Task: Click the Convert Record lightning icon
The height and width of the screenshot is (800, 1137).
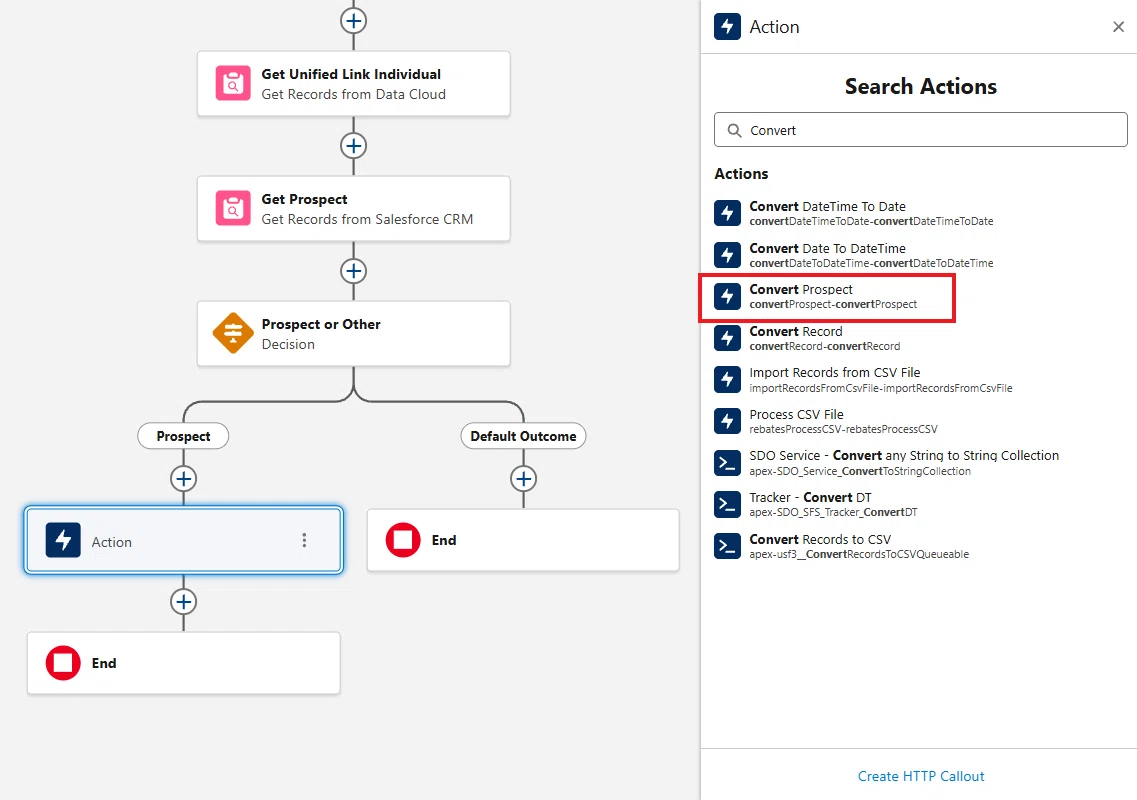Action: click(x=727, y=338)
